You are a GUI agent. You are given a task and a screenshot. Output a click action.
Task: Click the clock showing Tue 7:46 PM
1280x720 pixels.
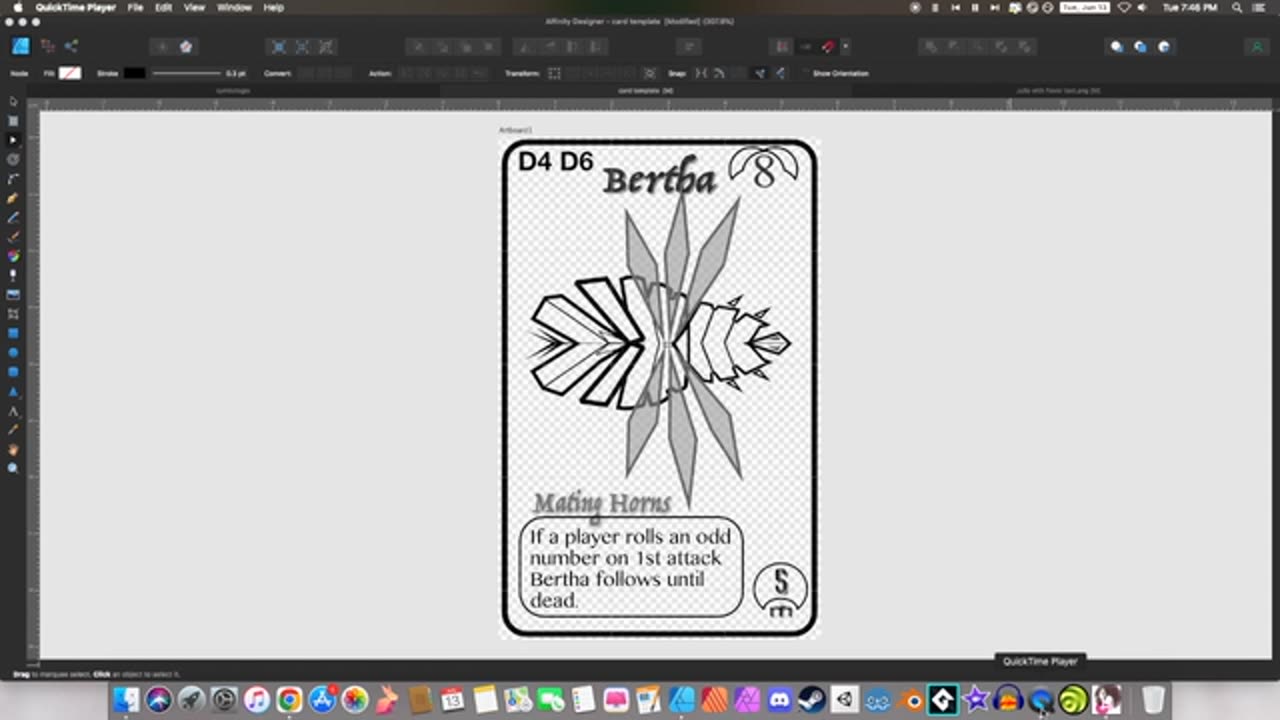click(1189, 7)
